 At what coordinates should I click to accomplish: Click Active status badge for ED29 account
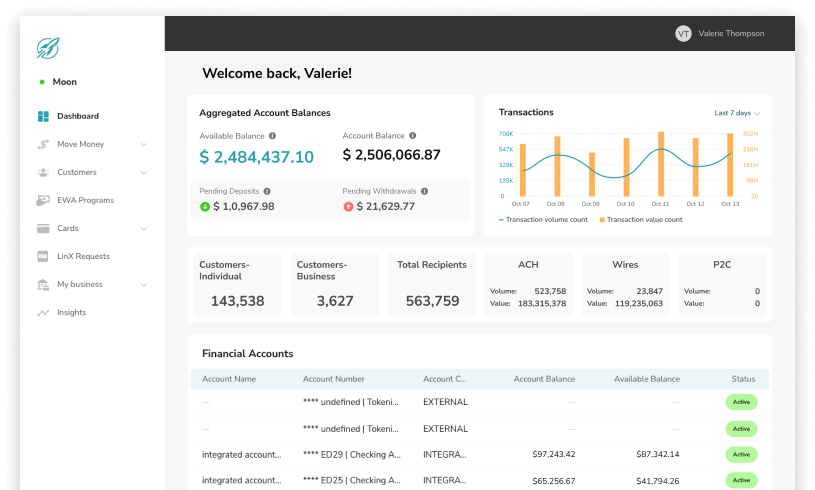(x=741, y=454)
